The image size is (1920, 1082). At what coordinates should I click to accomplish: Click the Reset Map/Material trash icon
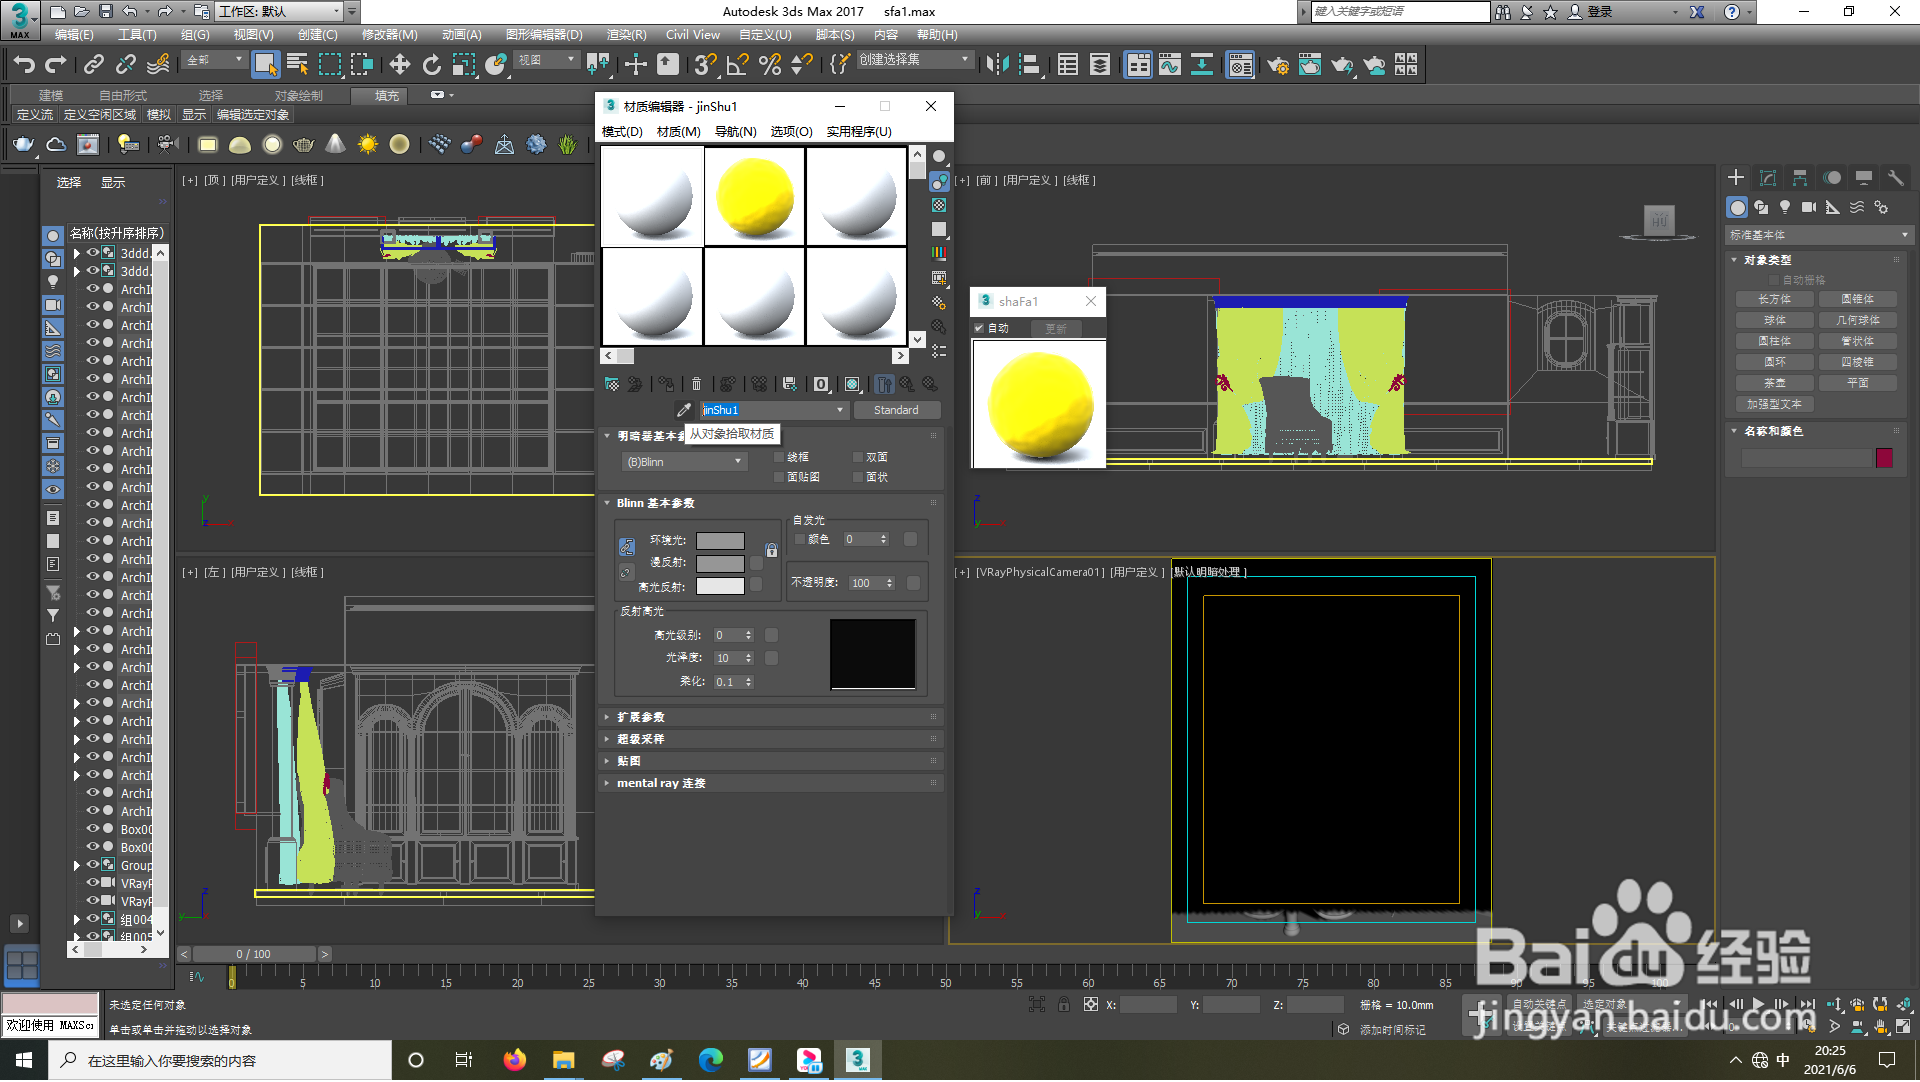697,385
